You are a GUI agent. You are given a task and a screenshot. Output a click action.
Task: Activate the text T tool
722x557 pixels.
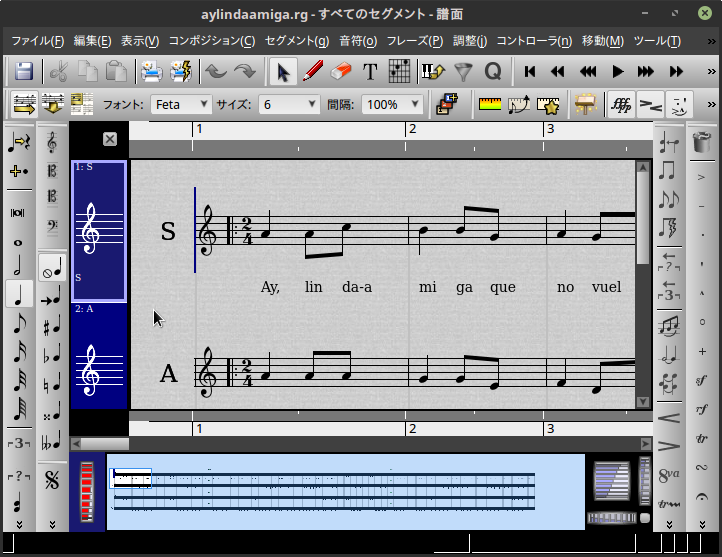click(x=370, y=72)
